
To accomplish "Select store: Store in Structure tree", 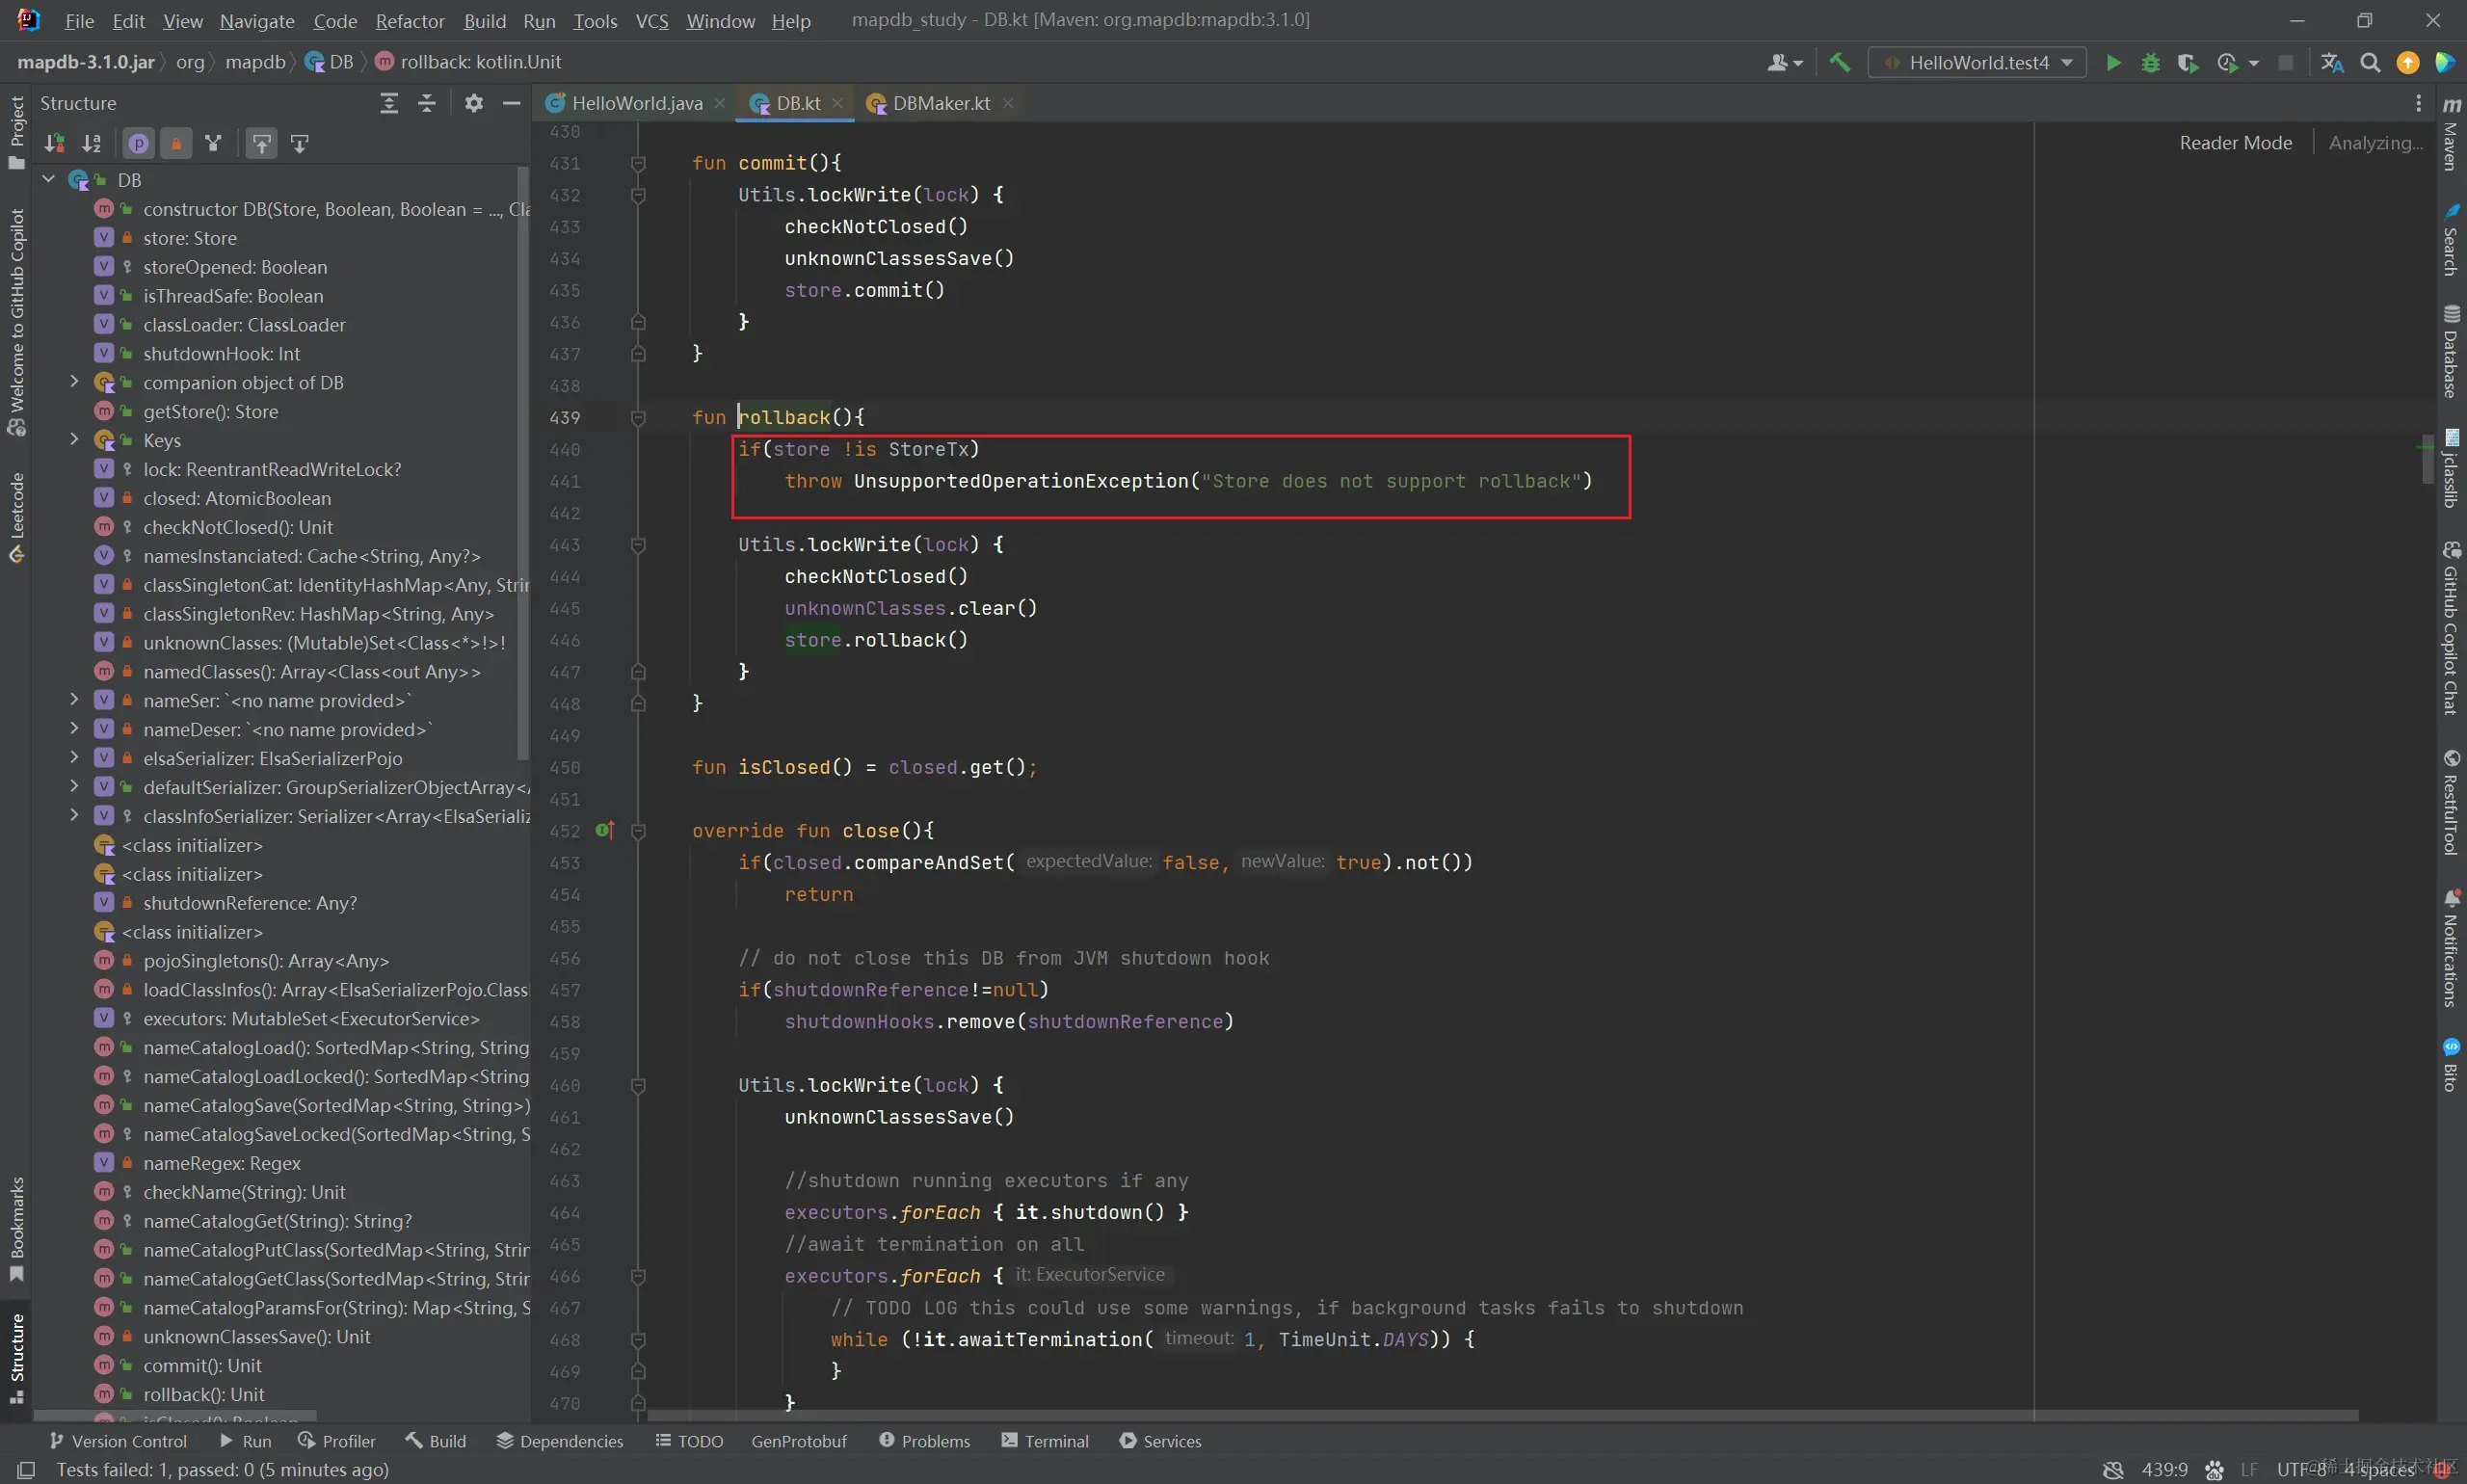I will [190, 238].
